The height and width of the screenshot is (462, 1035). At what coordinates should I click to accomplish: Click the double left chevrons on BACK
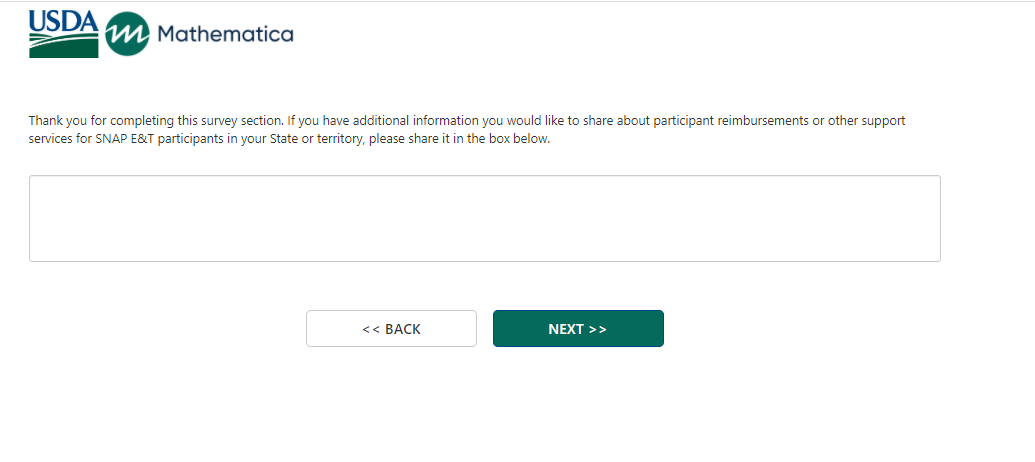[x=370, y=329]
